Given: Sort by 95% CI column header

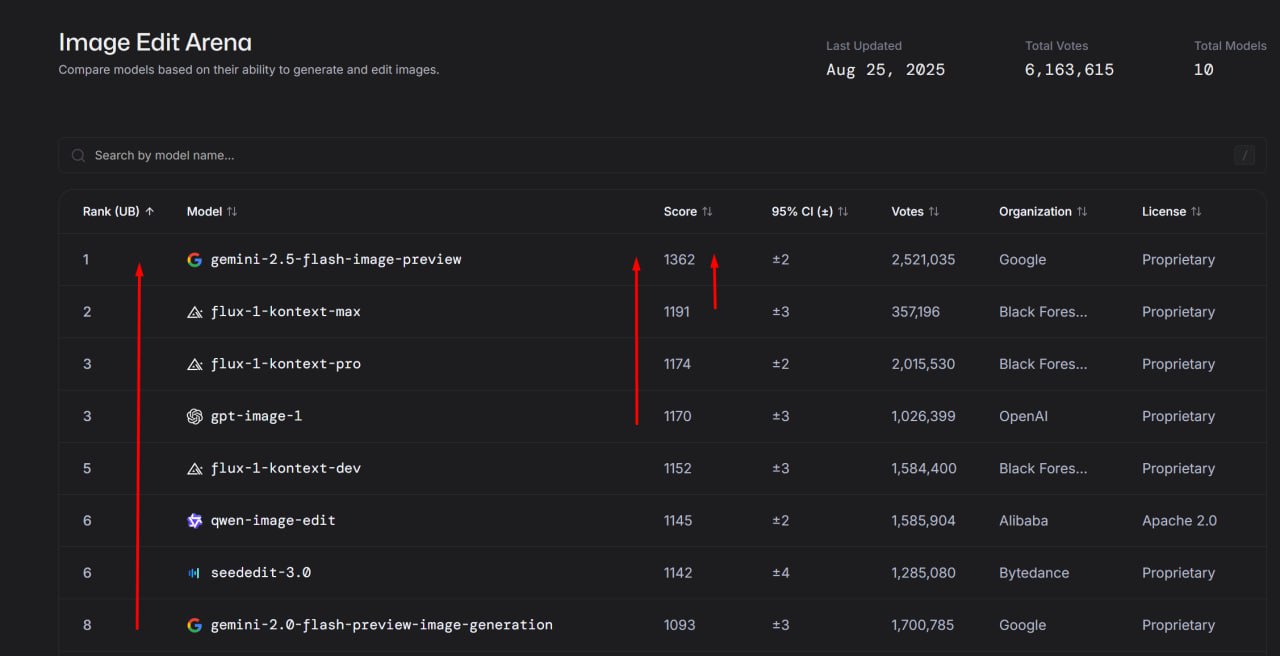Looking at the screenshot, I should coord(810,211).
